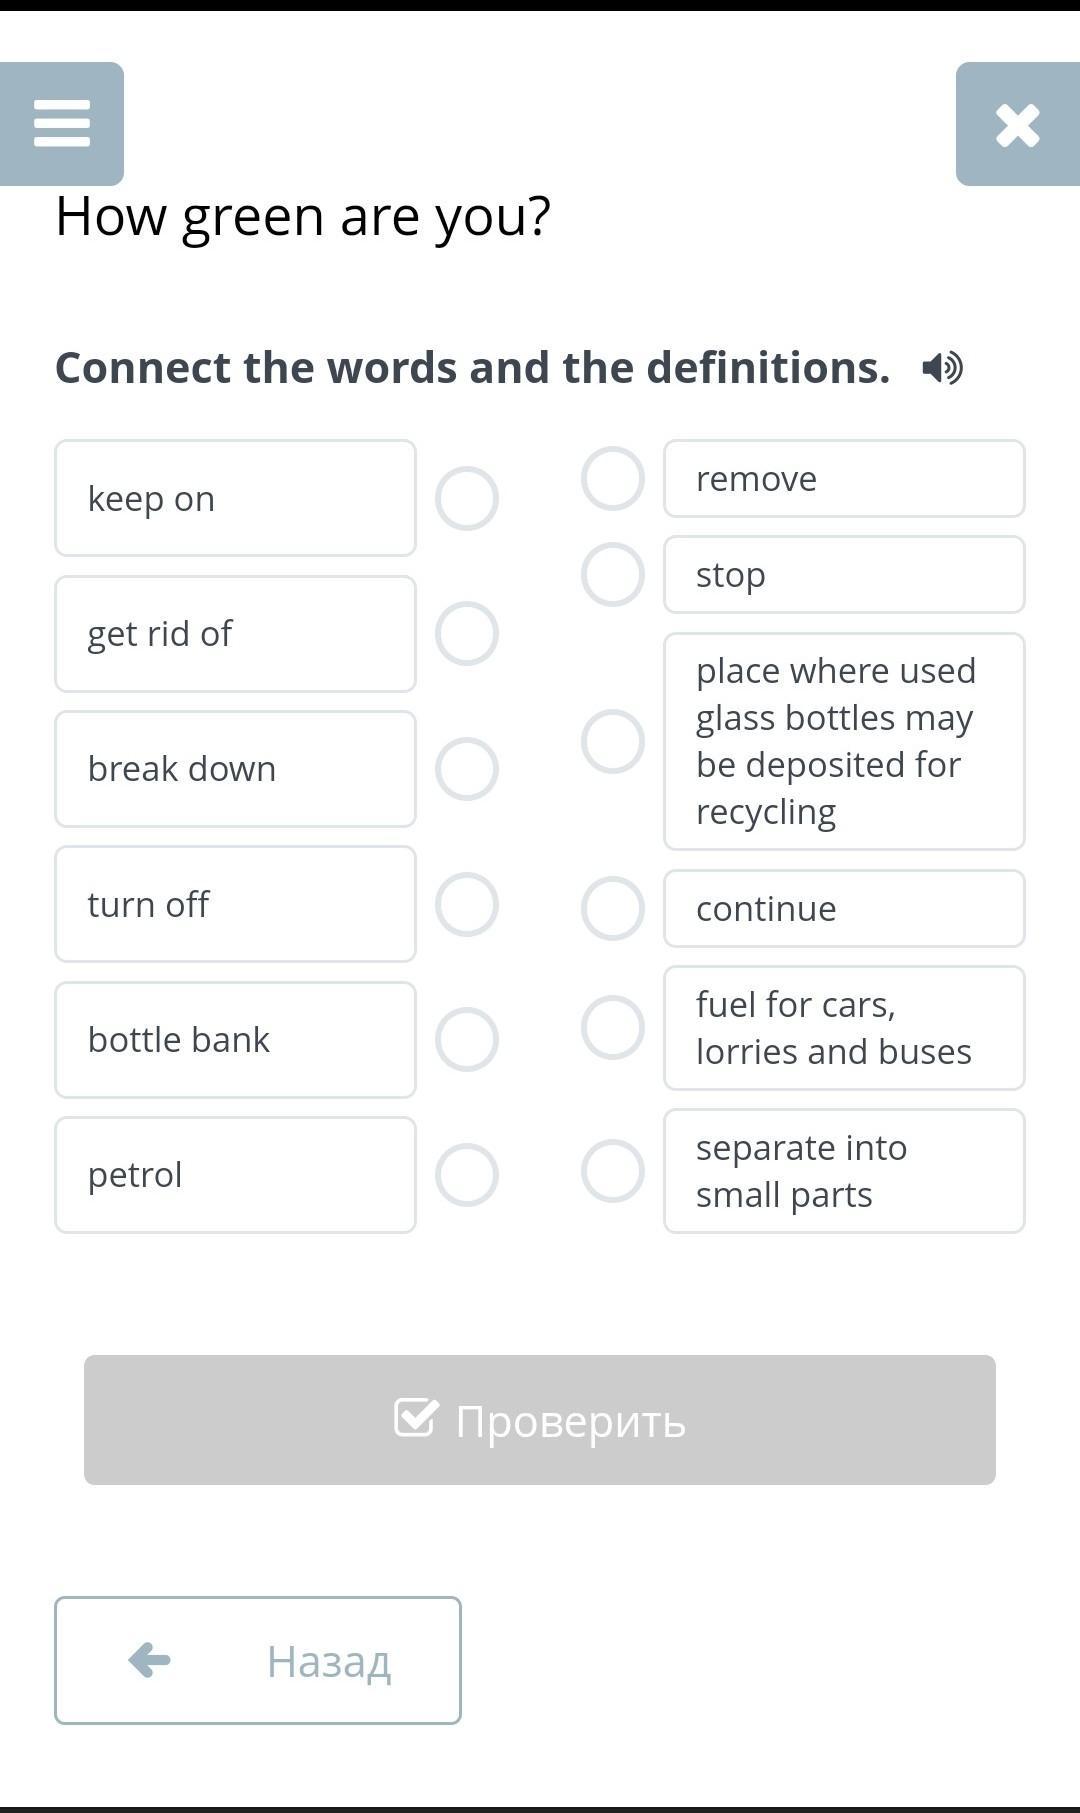
Task: Go back with the 'Назад' button
Action: [x=258, y=1661]
